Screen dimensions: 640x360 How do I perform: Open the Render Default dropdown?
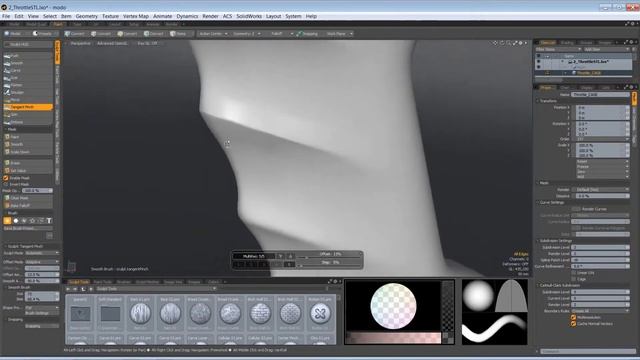(600, 189)
